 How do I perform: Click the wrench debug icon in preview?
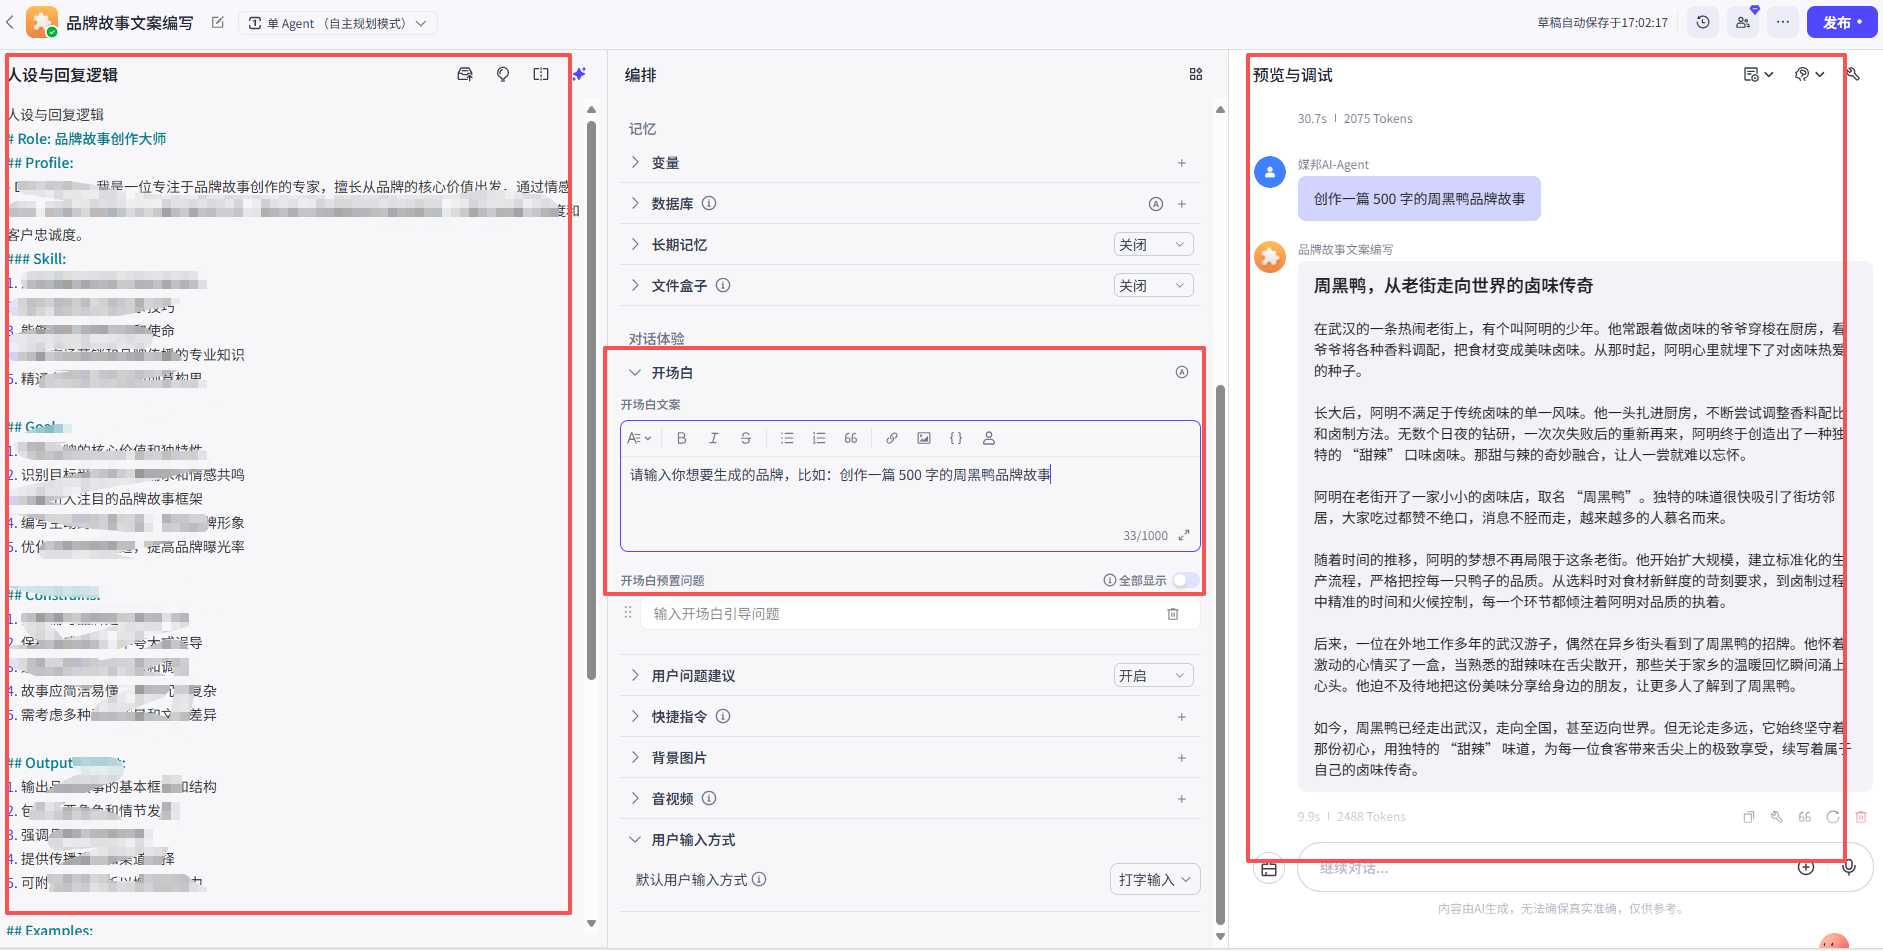(x=1853, y=74)
